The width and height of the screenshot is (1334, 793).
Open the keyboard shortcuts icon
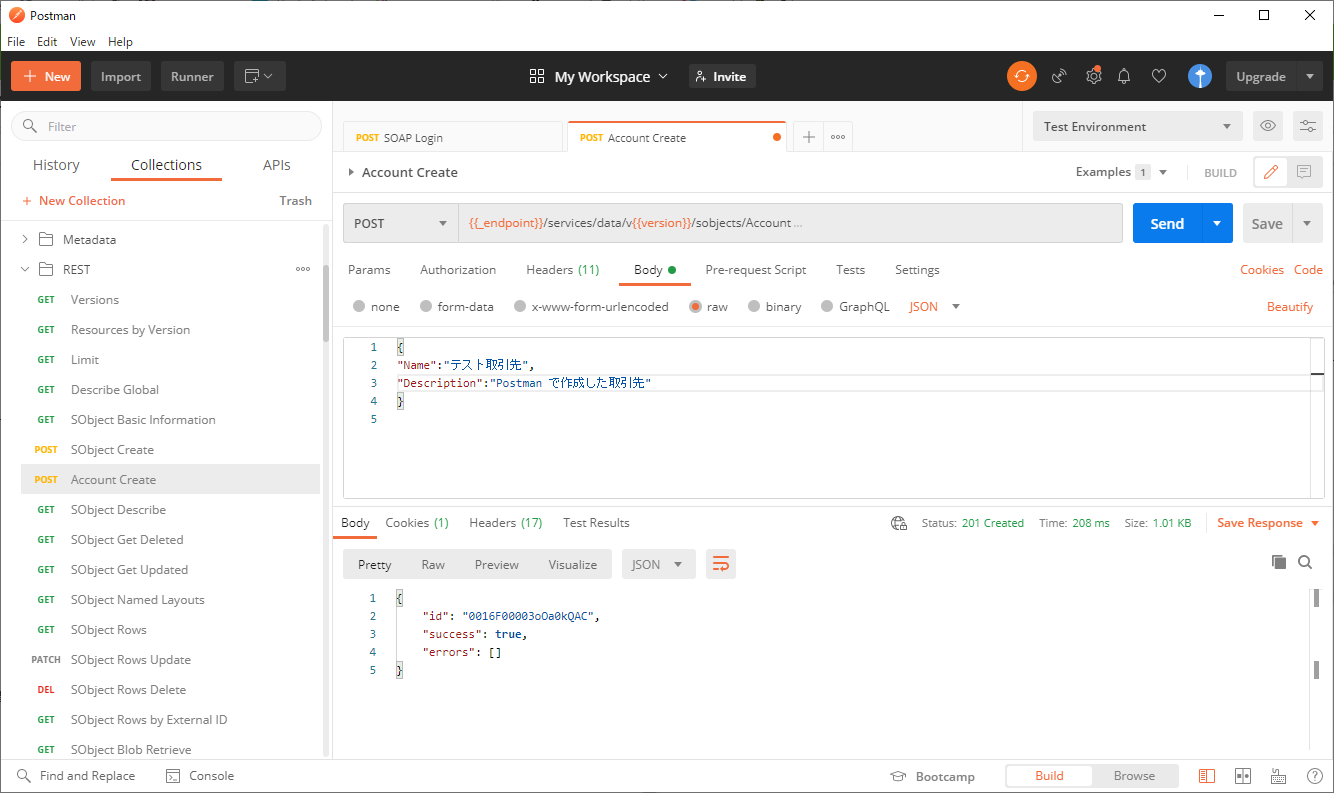(x=1278, y=776)
